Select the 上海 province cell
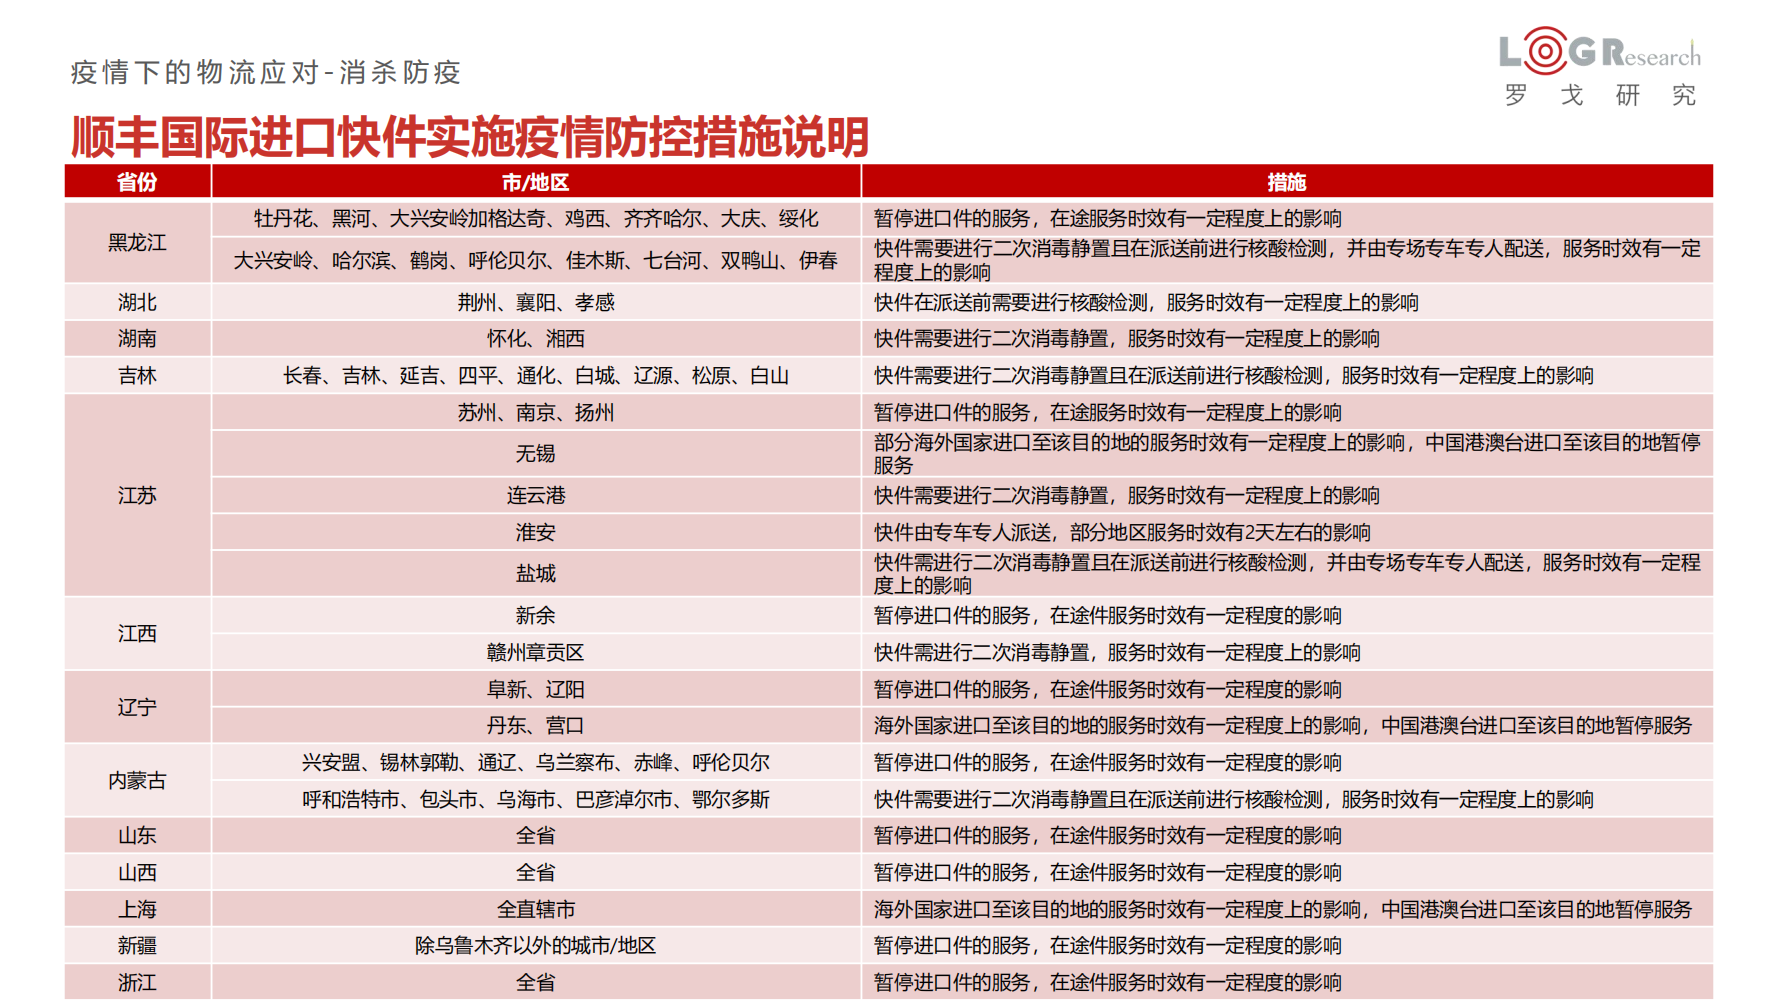This screenshot has width=1778, height=1000. click(138, 909)
